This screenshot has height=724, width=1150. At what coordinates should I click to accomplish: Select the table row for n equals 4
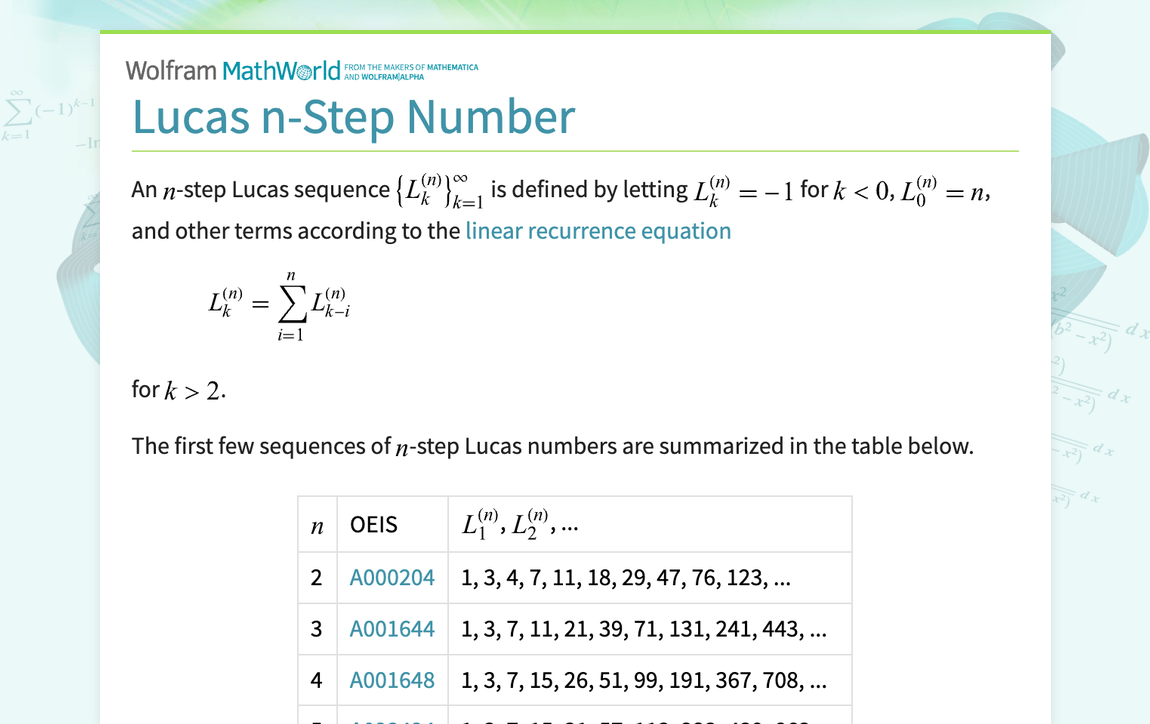575,680
